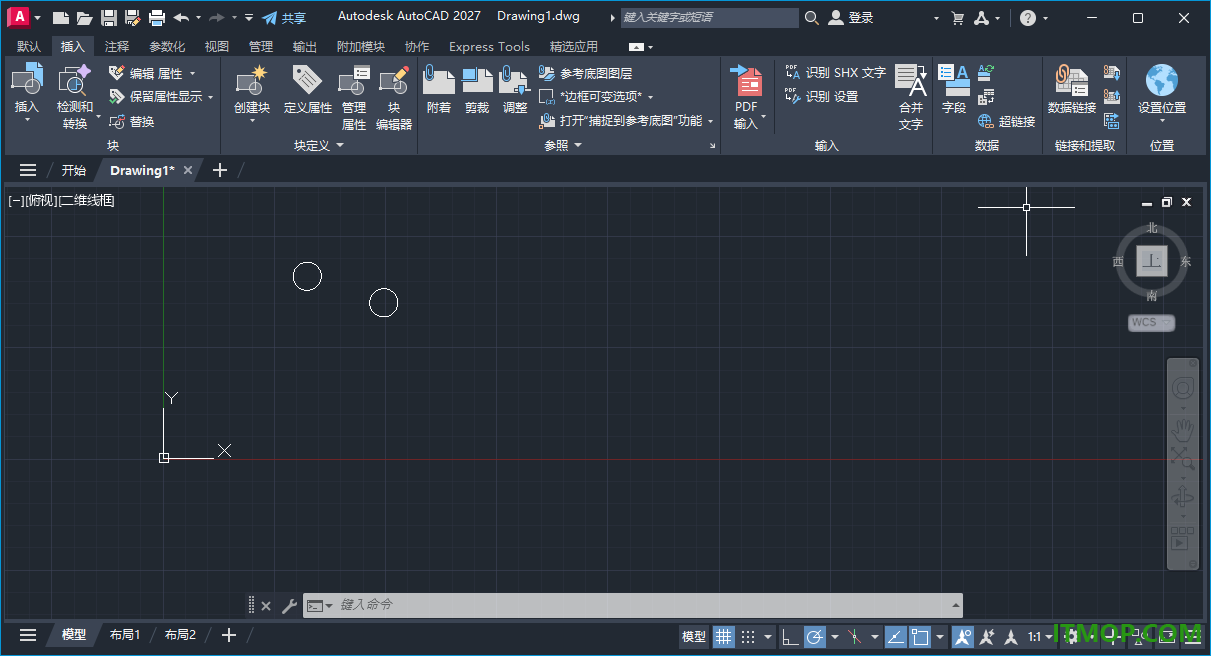Toggle Polar tracking in status bar

[x=814, y=636]
